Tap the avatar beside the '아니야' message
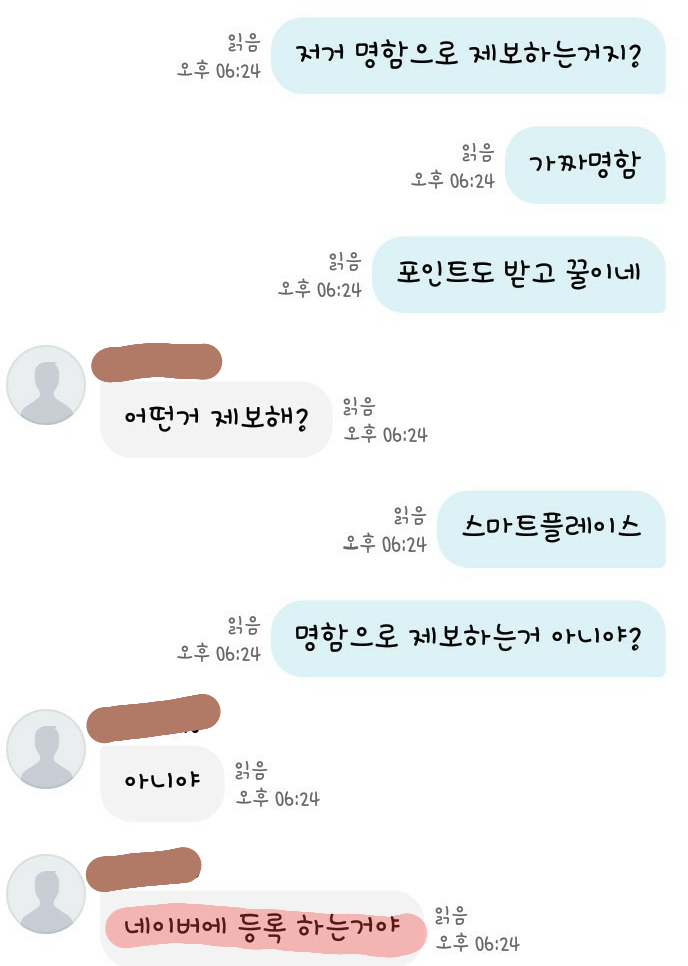Image resolution: width=688 pixels, height=966 pixels. coord(46,749)
